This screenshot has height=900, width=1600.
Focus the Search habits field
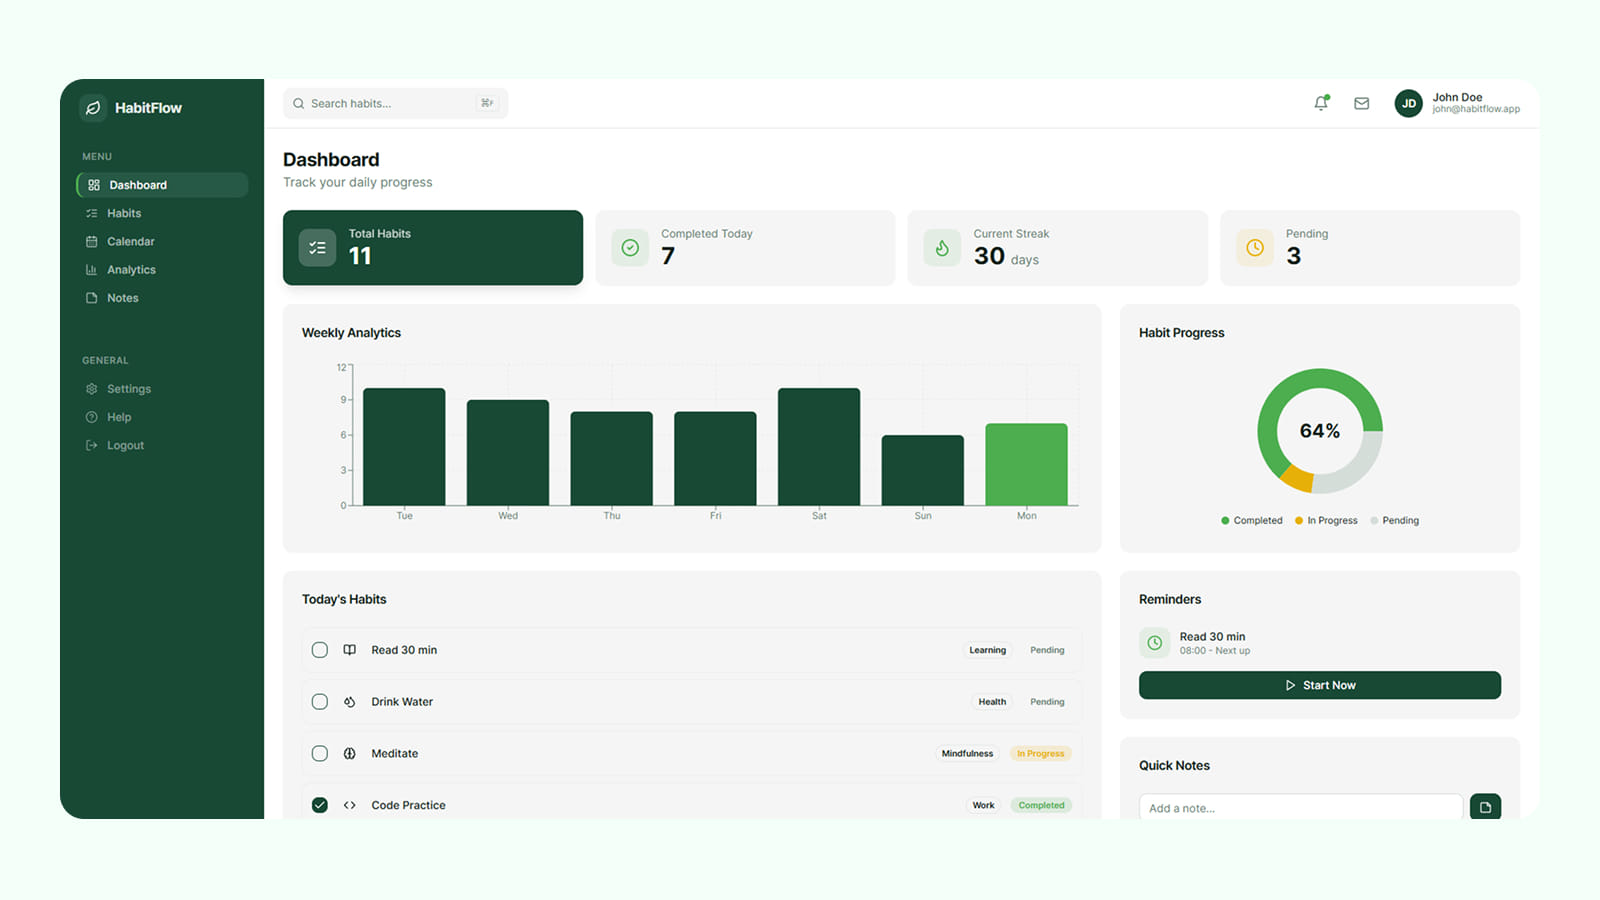[390, 103]
